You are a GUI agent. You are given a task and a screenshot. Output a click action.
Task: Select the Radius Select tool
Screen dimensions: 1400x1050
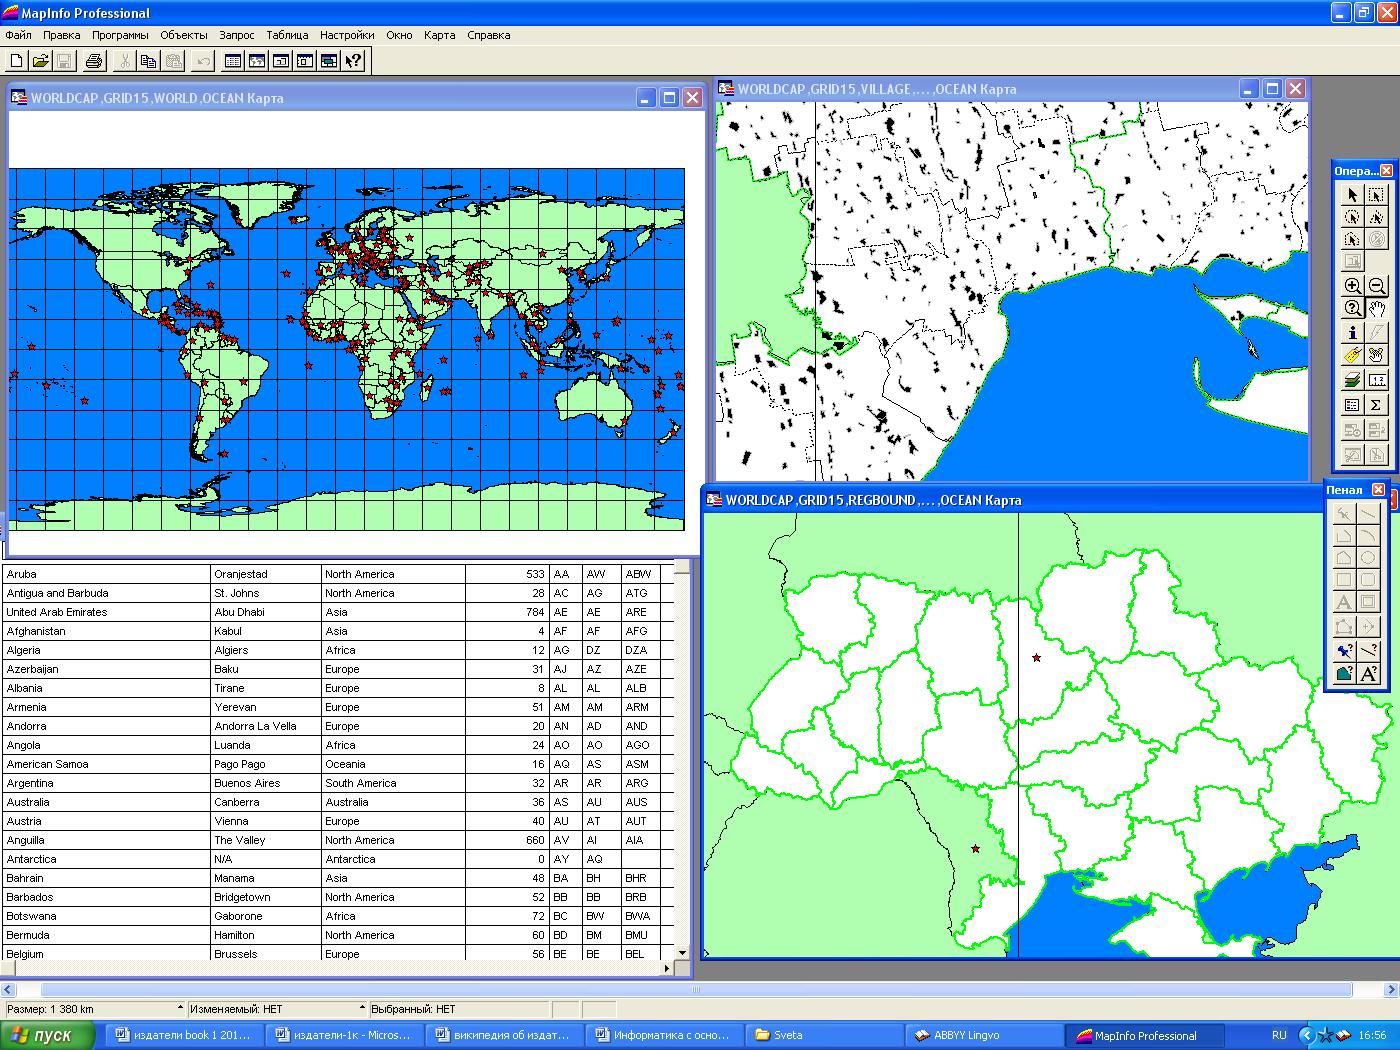click(1352, 217)
